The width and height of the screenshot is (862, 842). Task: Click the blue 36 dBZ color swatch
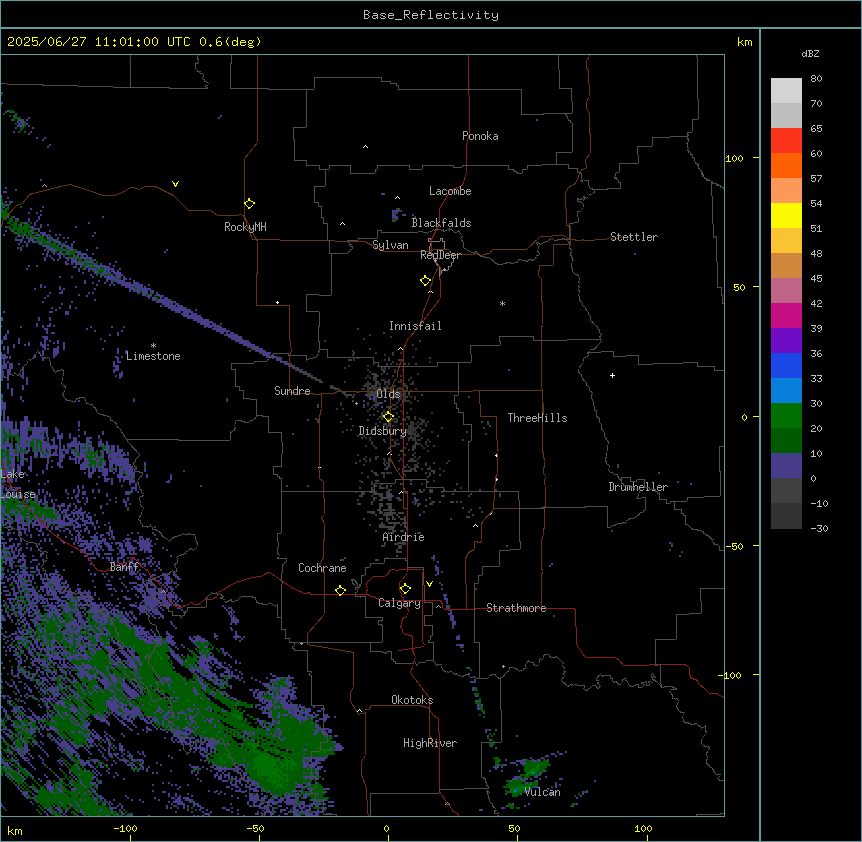(786, 365)
